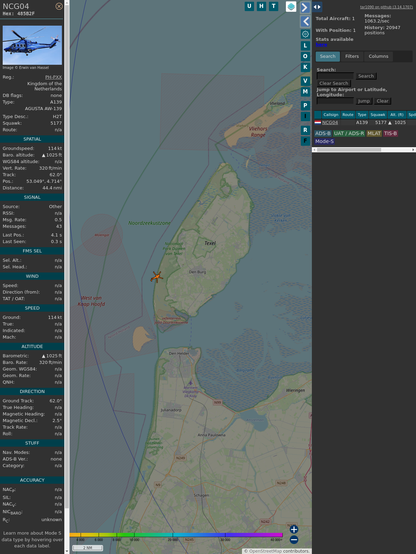Click the P map button
Viewport: 416px width, 554px height.
[x=305, y=105]
